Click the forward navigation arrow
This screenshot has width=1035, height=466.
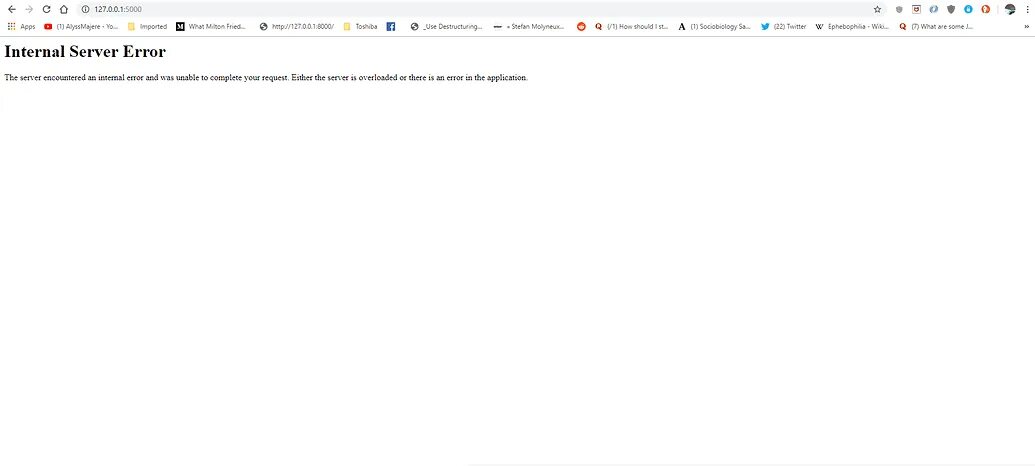(x=28, y=9)
